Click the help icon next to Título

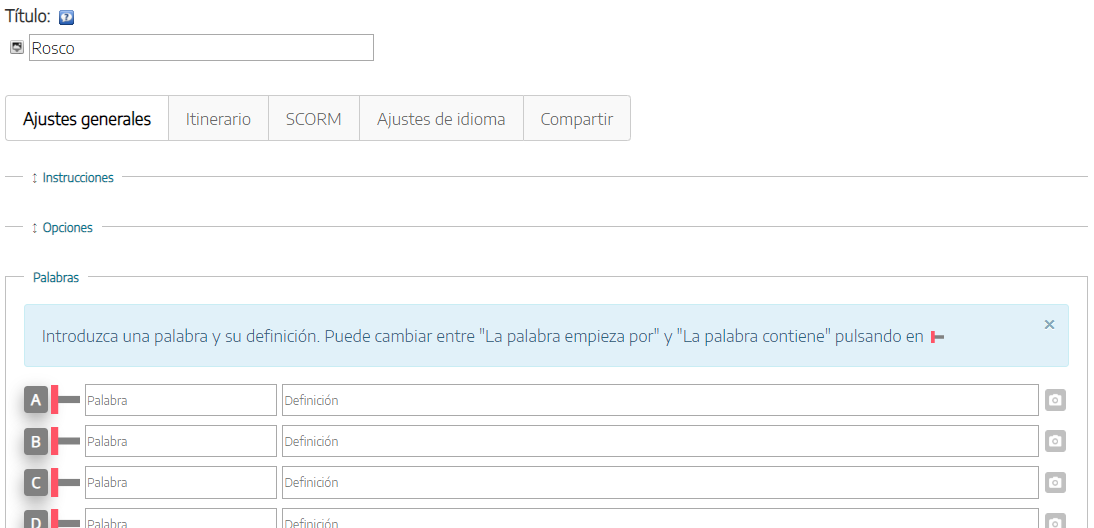(67, 18)
